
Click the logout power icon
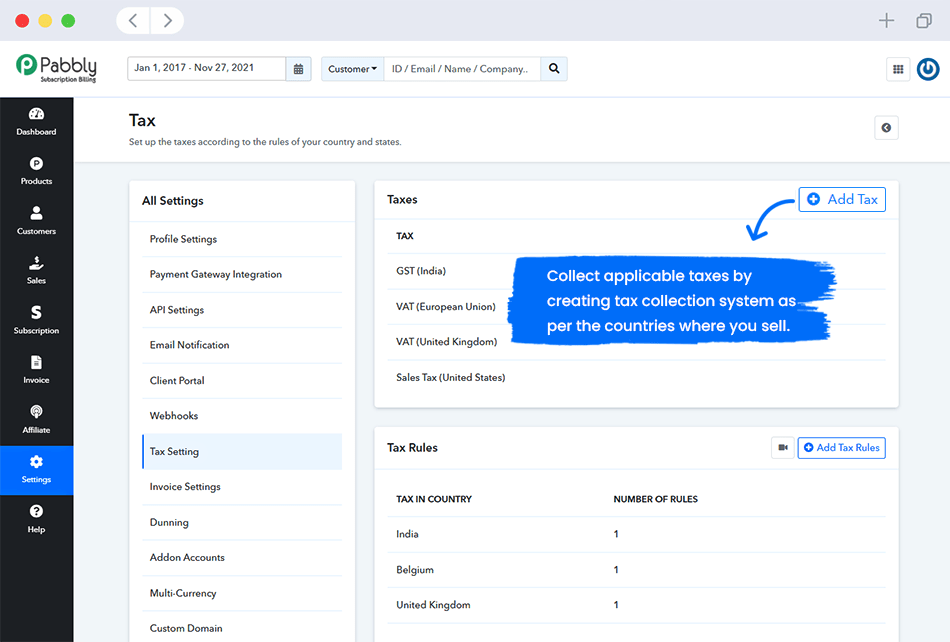(928, 68)
